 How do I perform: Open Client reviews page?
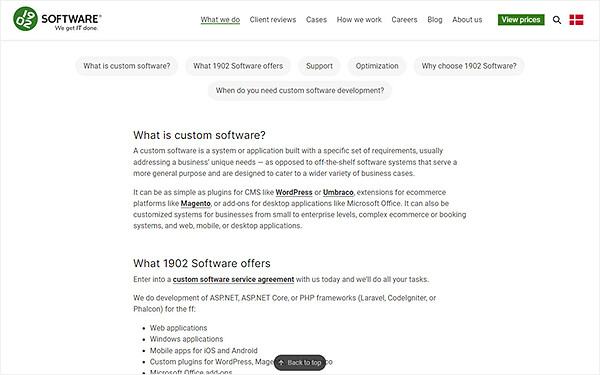(x=273, y=20)
